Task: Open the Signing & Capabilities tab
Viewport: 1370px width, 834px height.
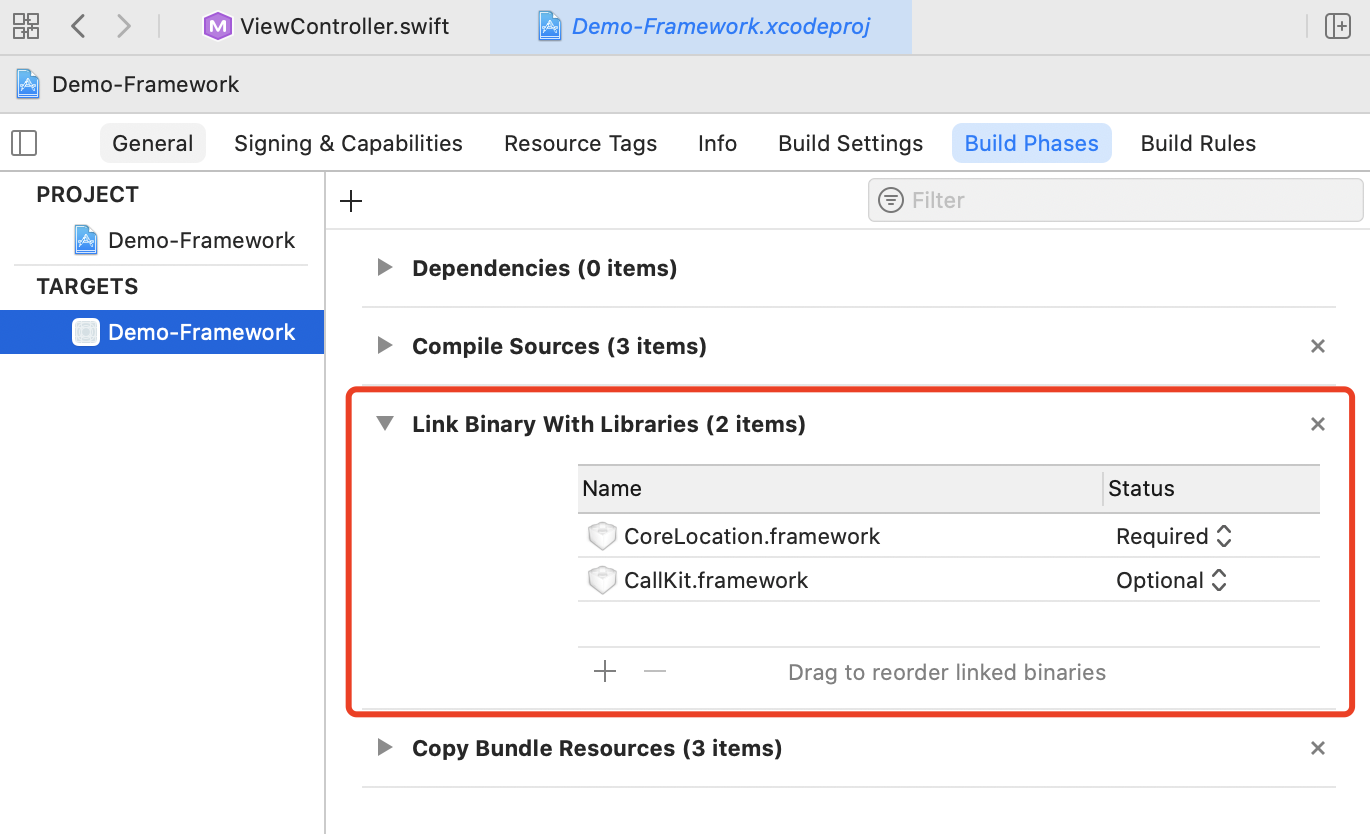Action: pyautogui.click(x=348, y=143)
